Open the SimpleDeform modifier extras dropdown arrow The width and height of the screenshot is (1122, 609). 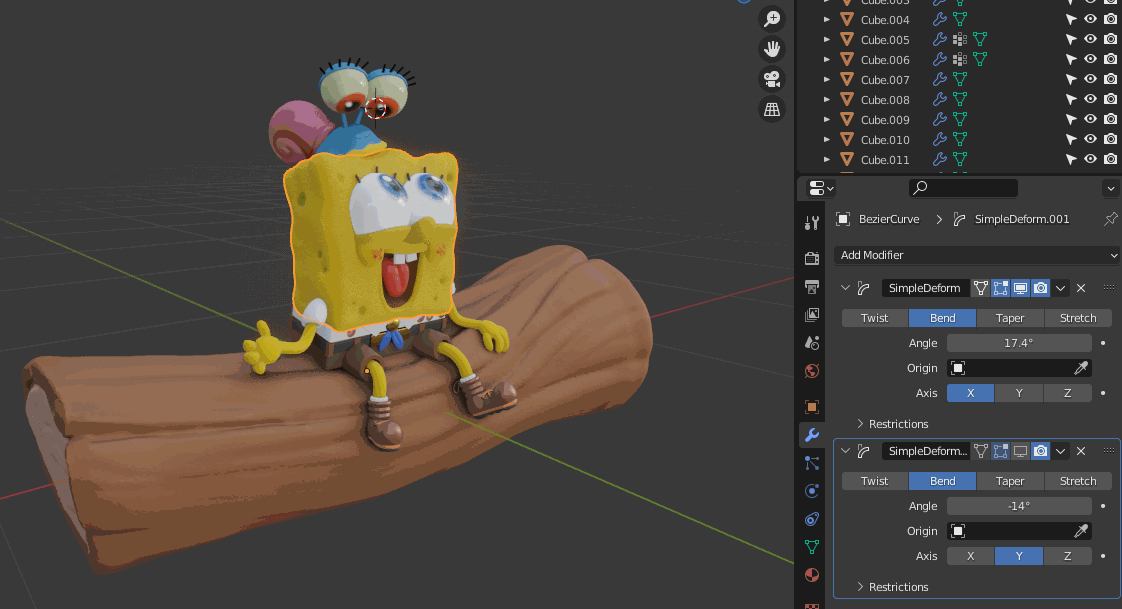1060,288
